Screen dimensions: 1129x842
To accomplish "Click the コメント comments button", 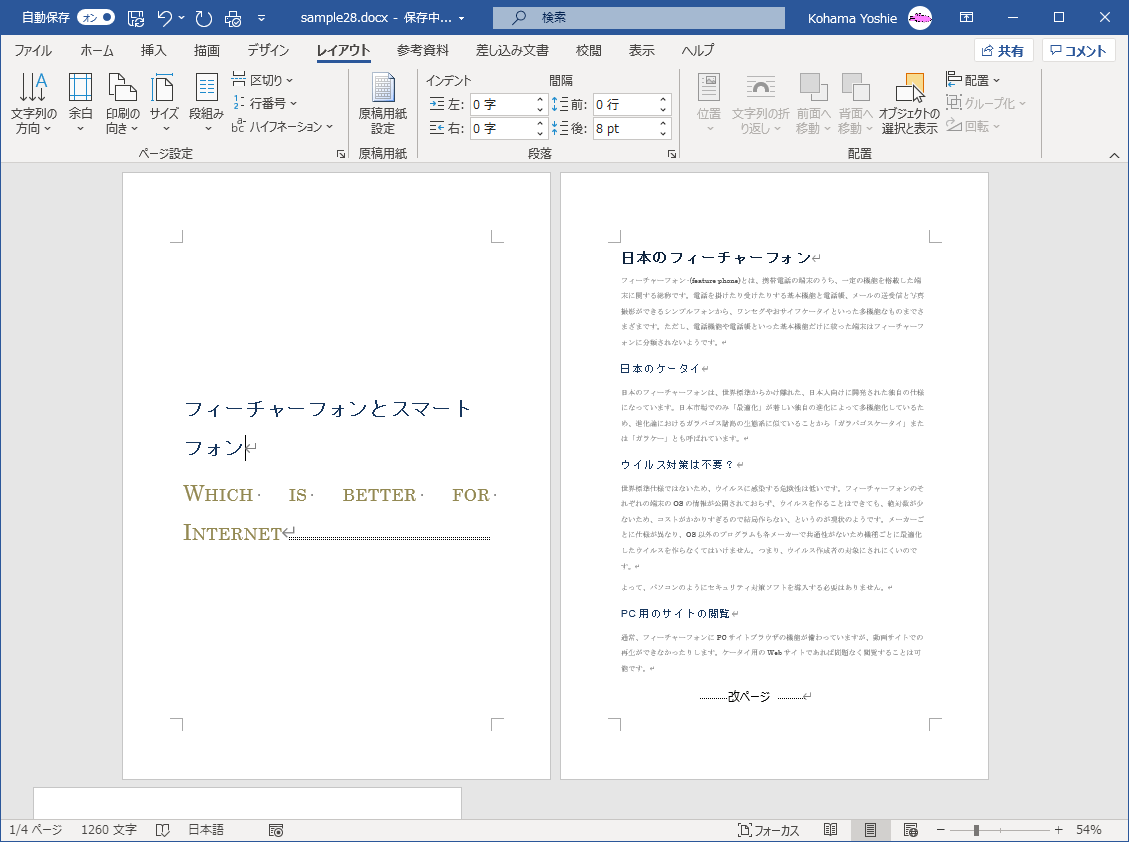I will (1078, 51).
